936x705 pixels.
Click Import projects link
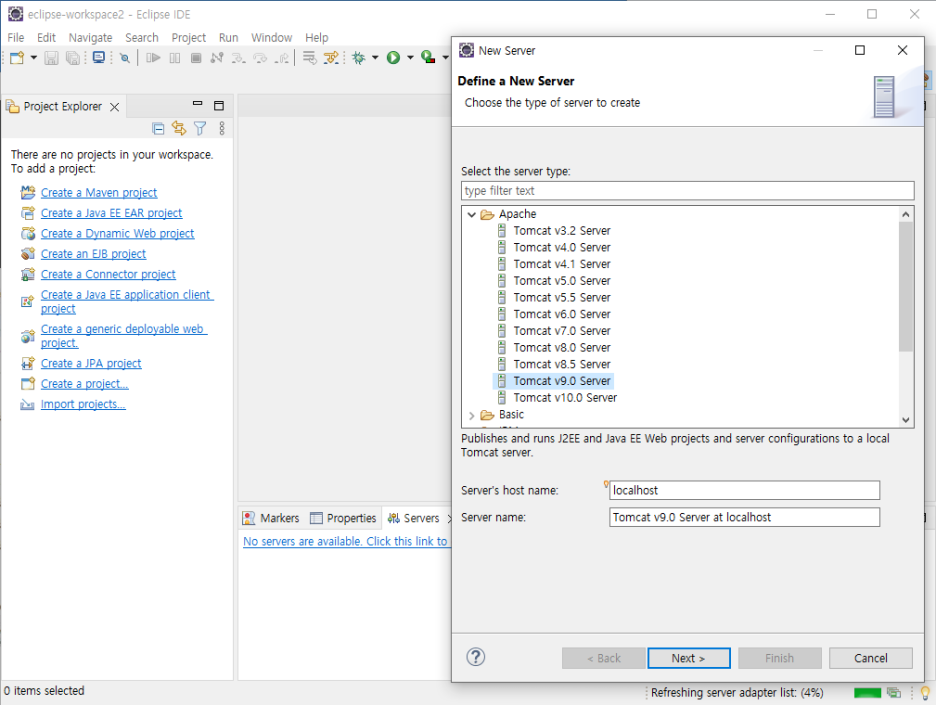point(83,404)
